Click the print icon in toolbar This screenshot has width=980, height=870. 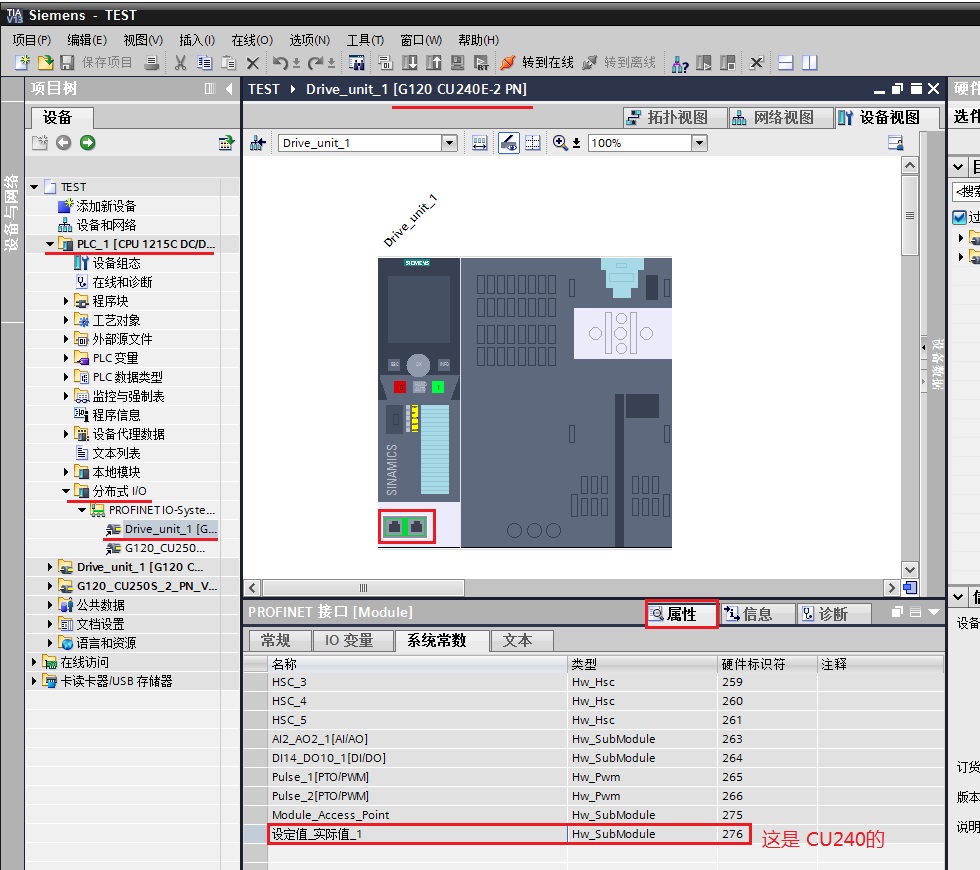(151, 62)
